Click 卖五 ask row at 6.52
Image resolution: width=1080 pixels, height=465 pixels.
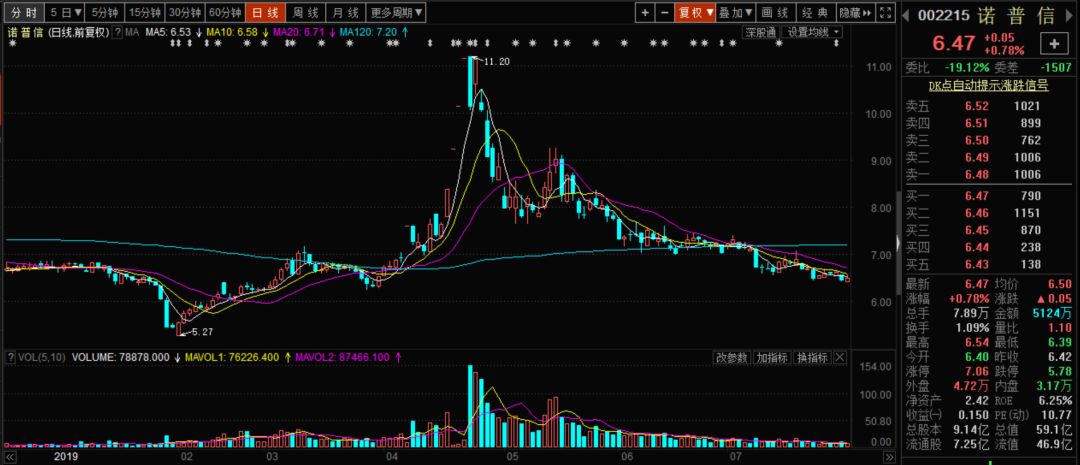[x=989, y=106]
